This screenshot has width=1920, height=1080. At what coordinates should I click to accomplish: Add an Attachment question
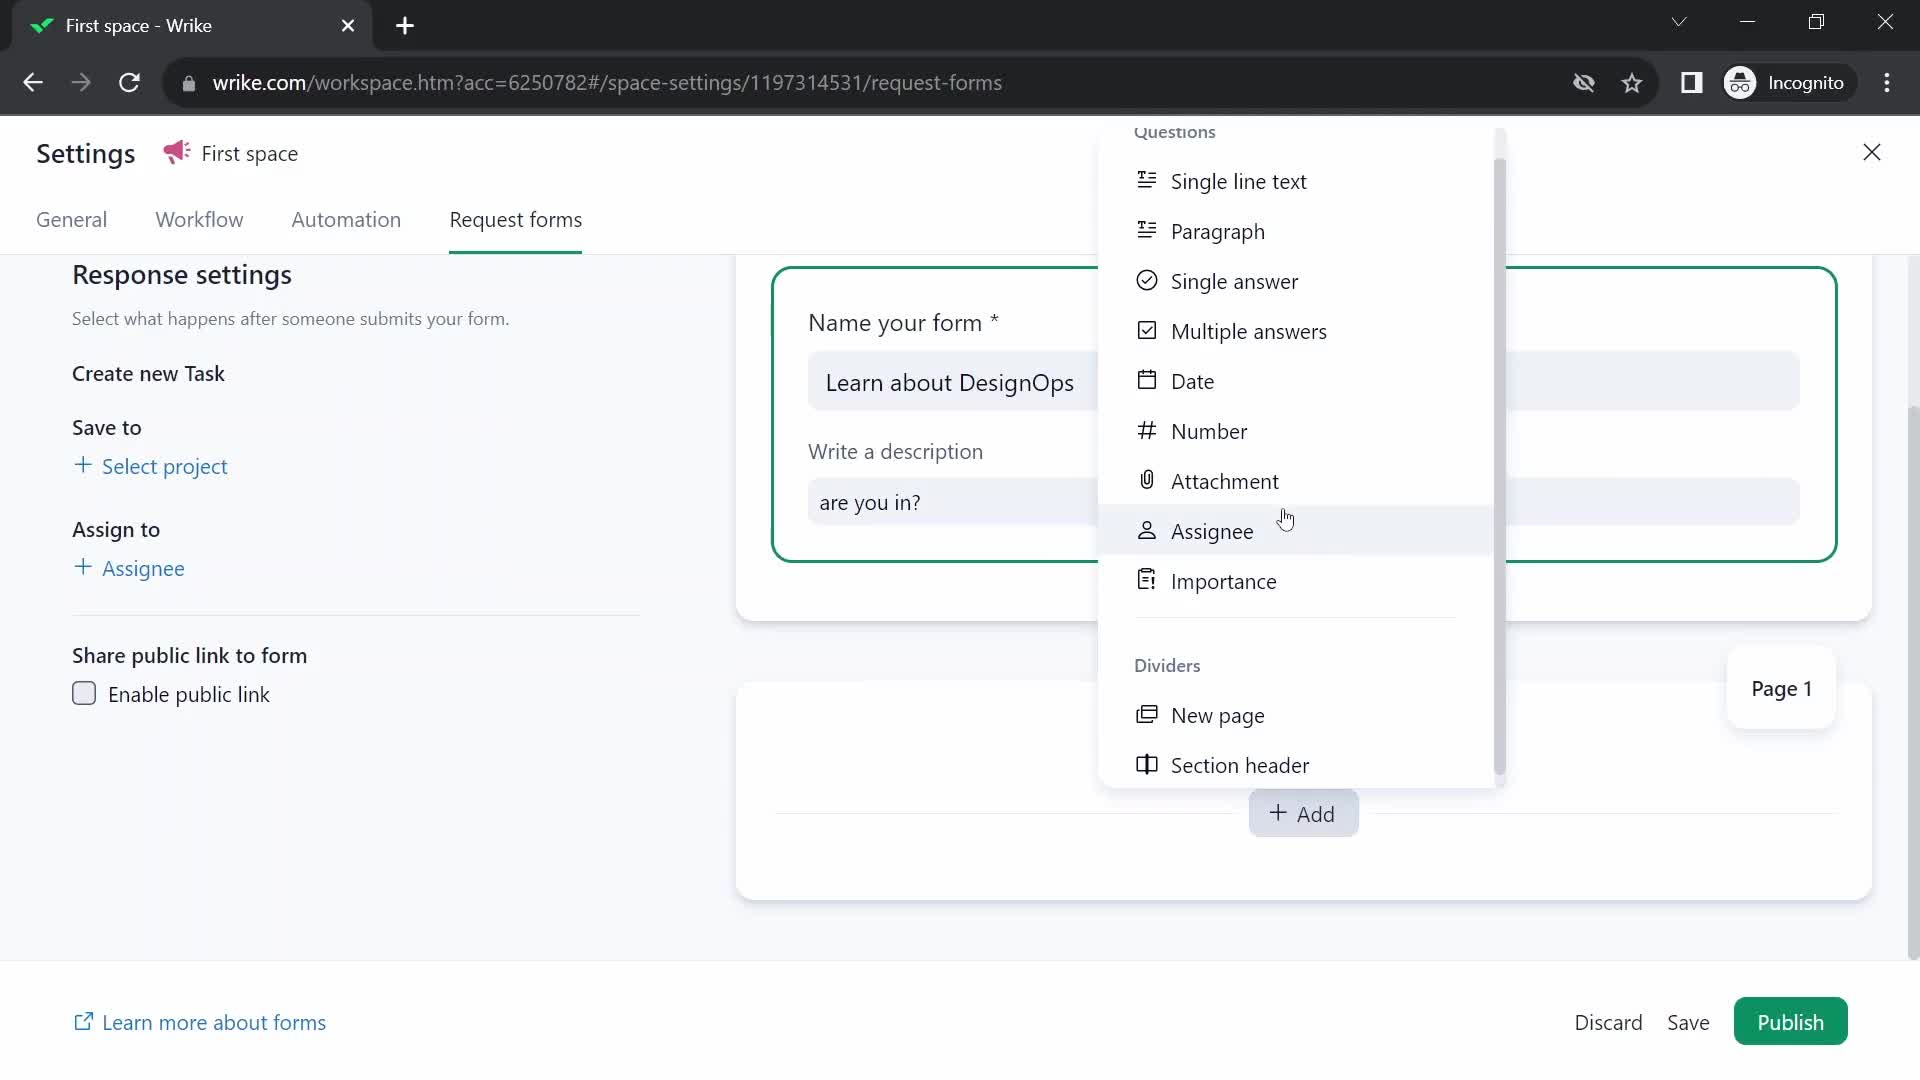[1295, 481]
